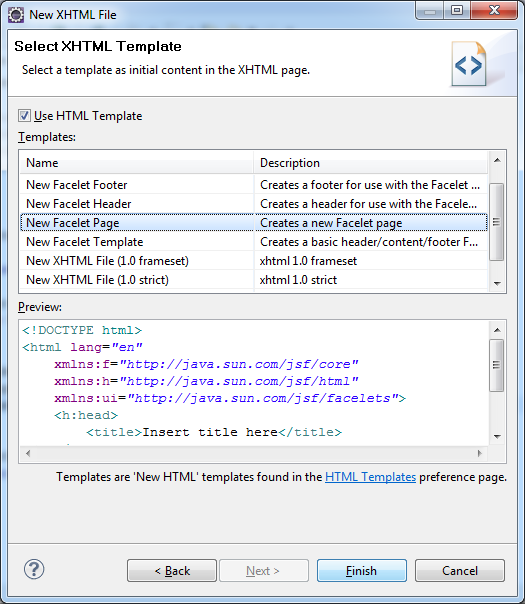525x604 pixels.
Task: Open the HTML Templates preference link
Action: coord(370,477)
